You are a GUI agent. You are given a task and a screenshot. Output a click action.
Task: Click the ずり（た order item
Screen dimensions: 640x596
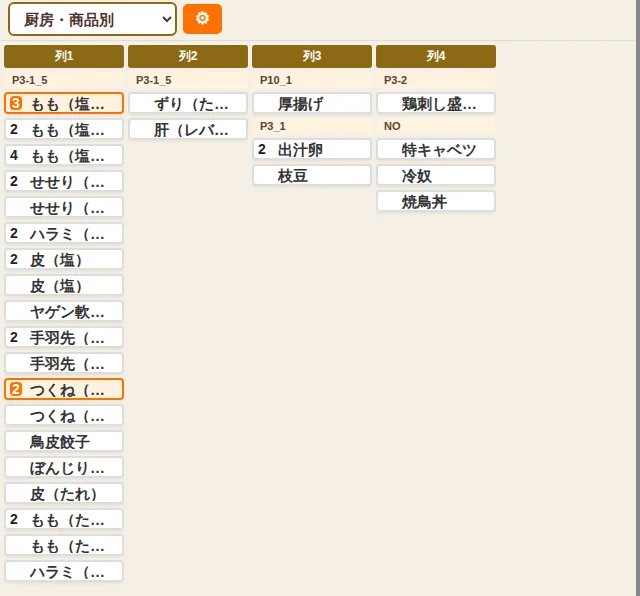point(188,103)
